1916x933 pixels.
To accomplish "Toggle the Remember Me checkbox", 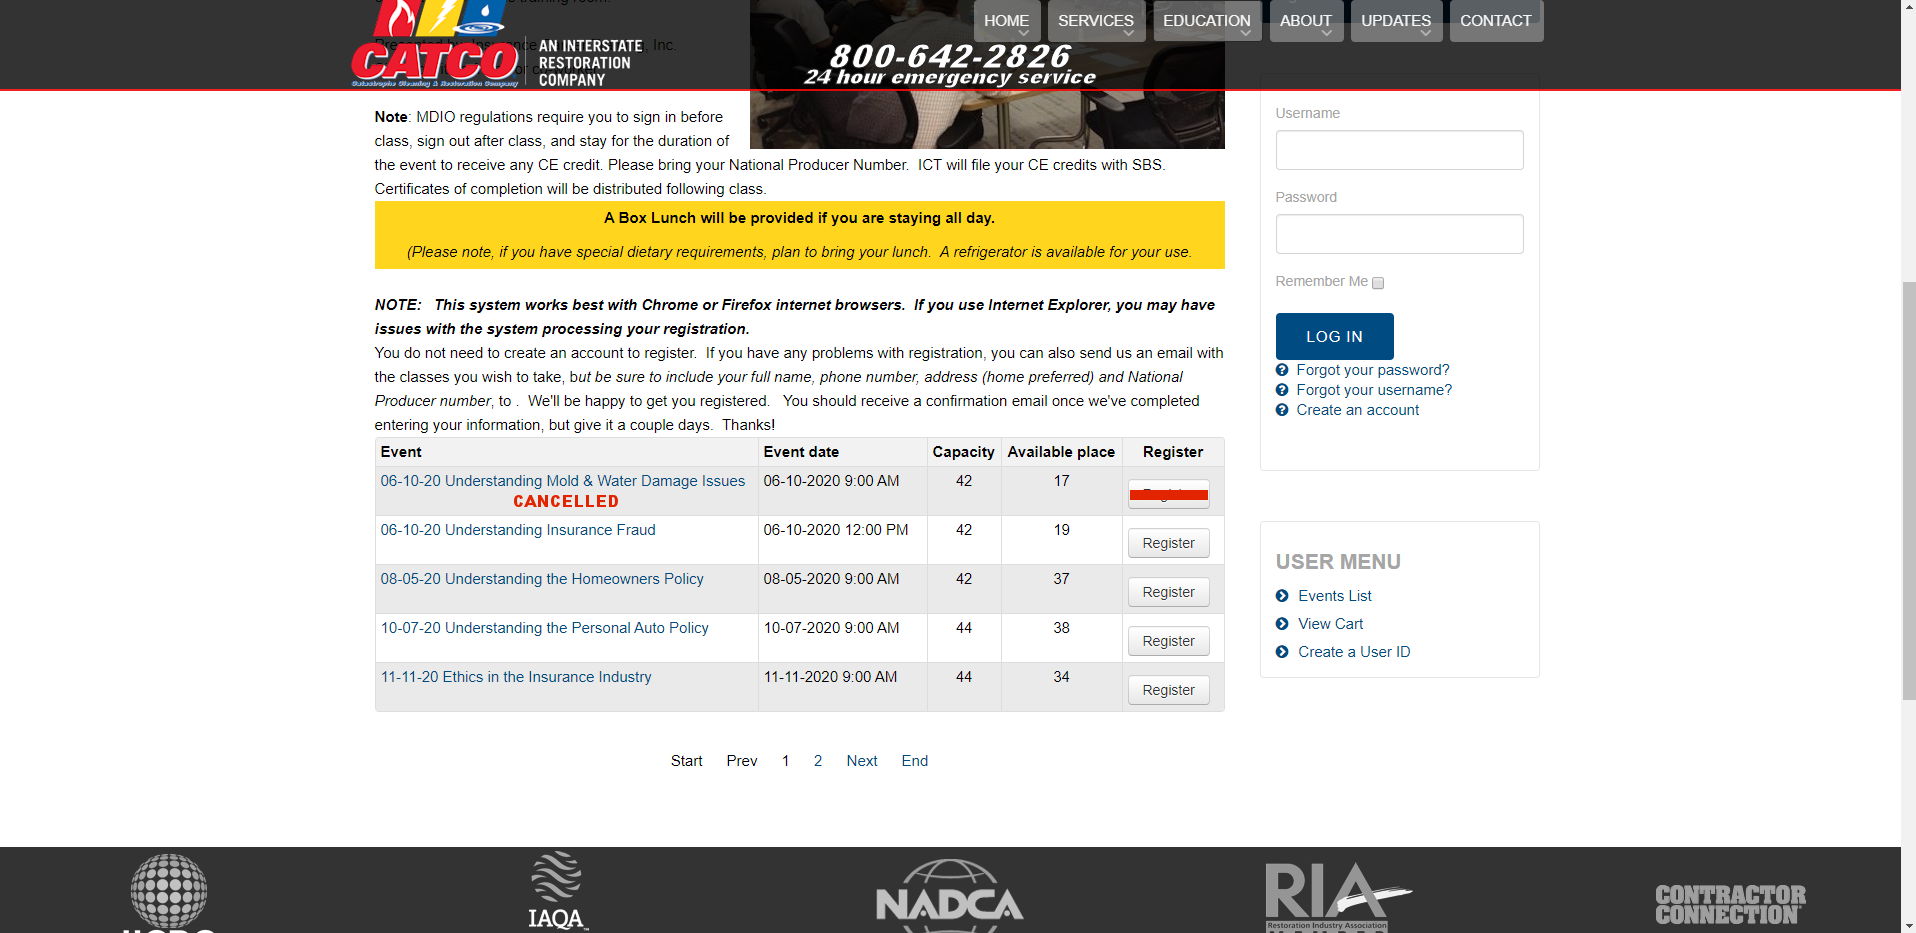I will click(1378, 283).
